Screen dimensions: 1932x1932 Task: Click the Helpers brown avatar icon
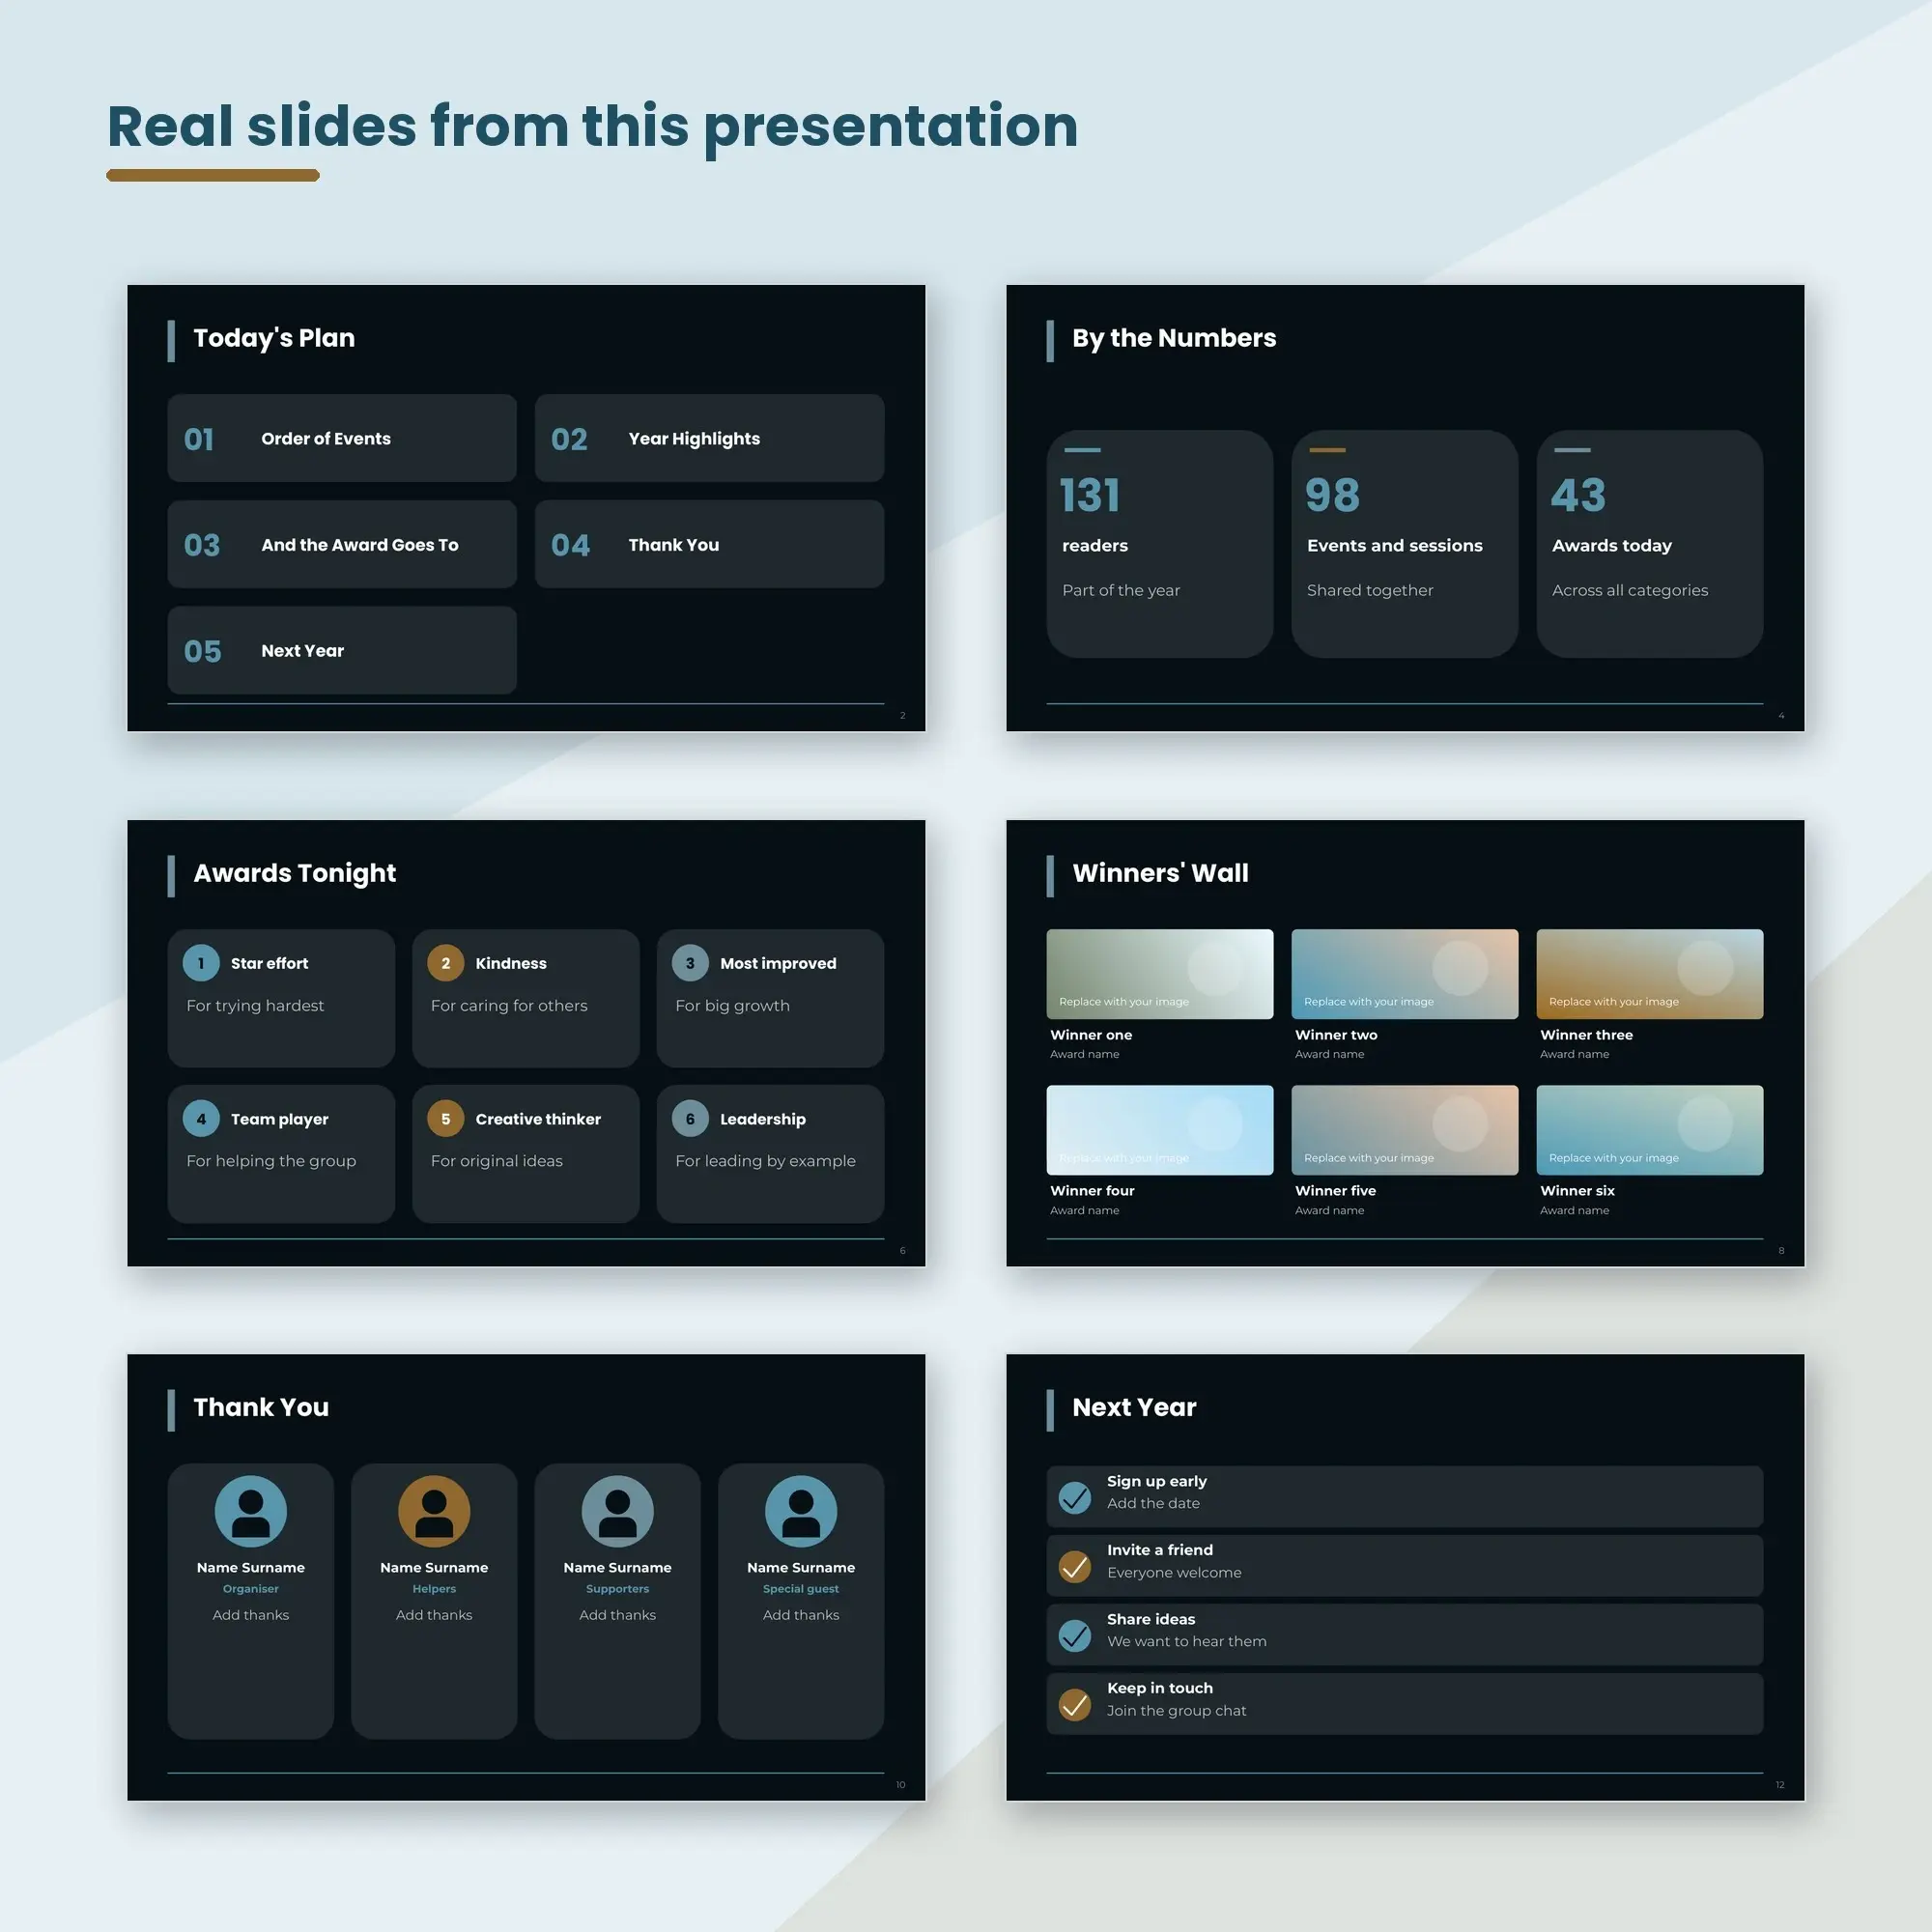[x=434, y=1511]
